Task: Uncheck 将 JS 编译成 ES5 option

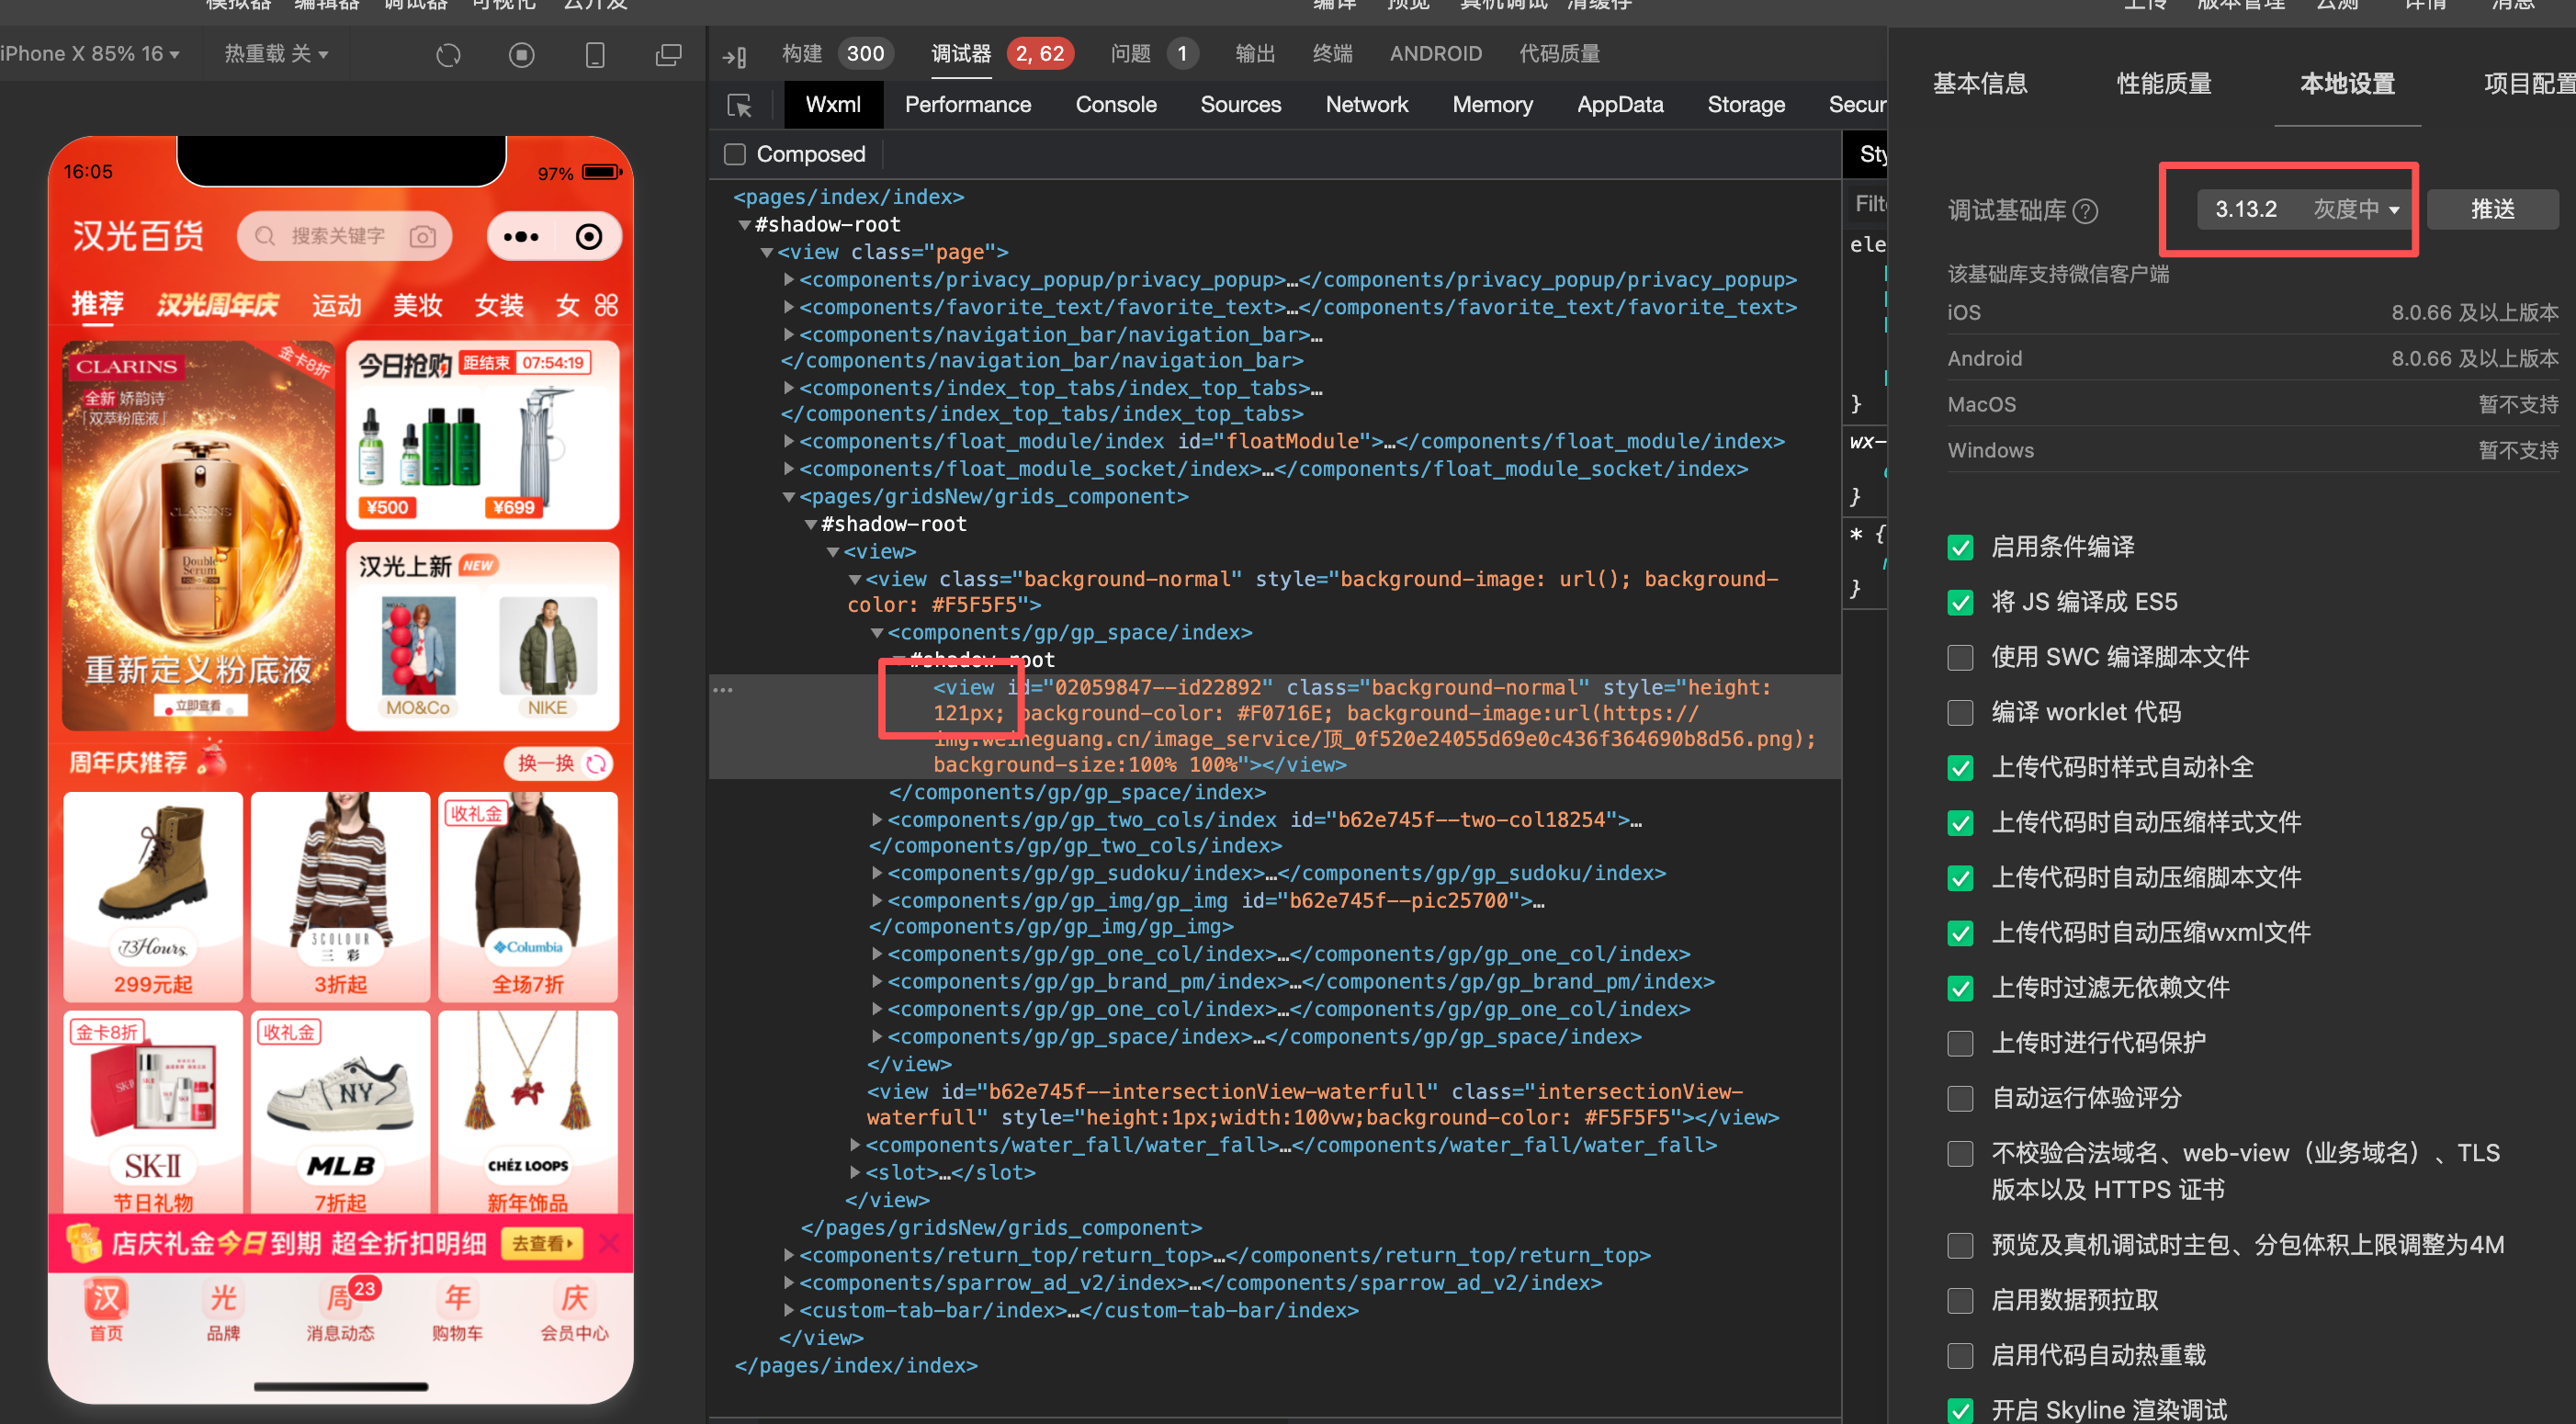Action: click(1960, 603)
